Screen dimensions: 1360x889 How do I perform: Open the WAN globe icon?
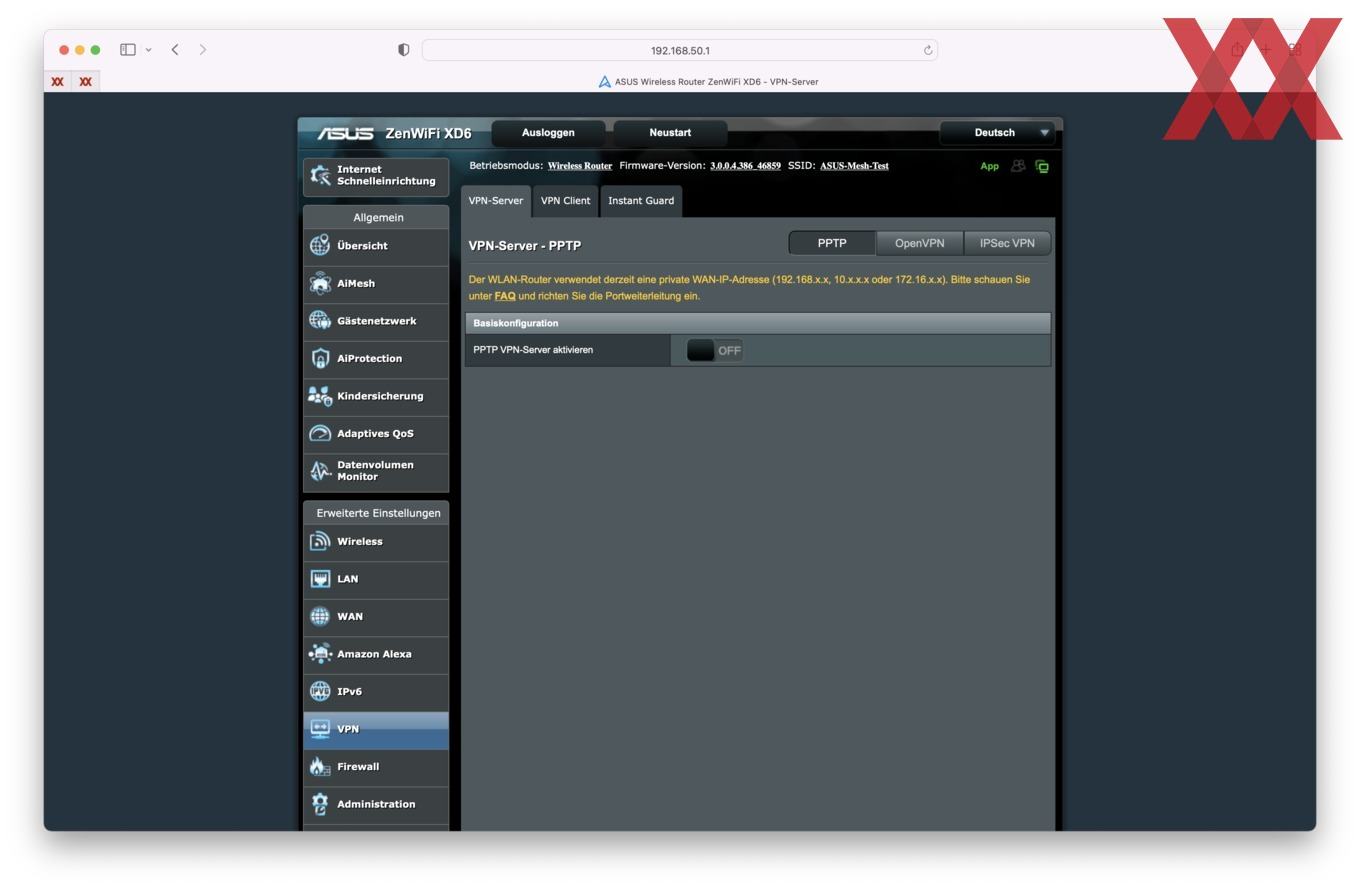pyautogui.click(x=320, y=616)
